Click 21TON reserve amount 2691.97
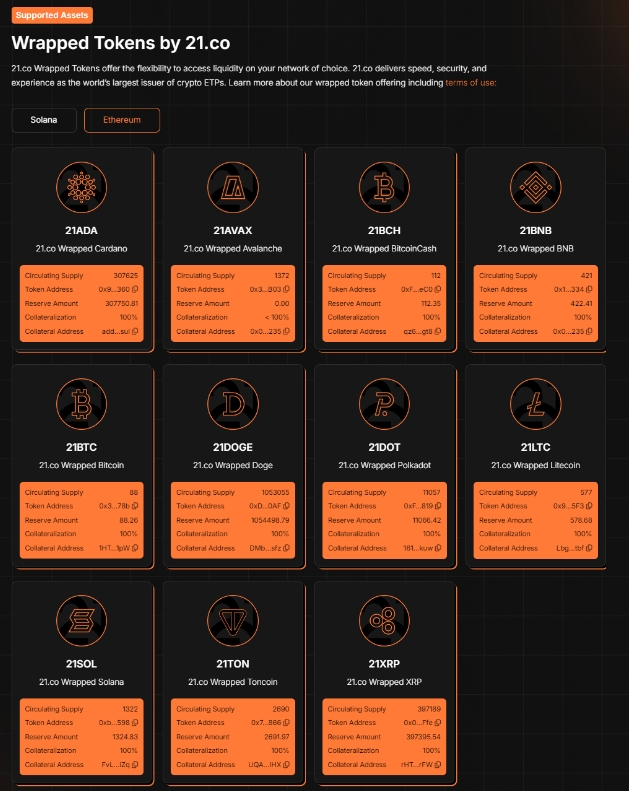Viewport: 629px width, 791px height. pyautogui.click(x=276, y=737)
